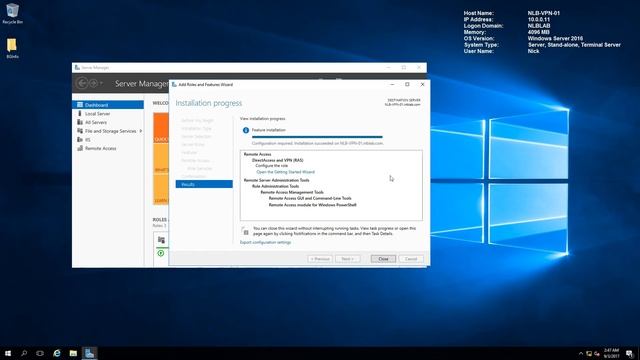Viewport: 640px width, 360px height.
Task: Open File Explorer from the taskbar
Action: [73, 353]
